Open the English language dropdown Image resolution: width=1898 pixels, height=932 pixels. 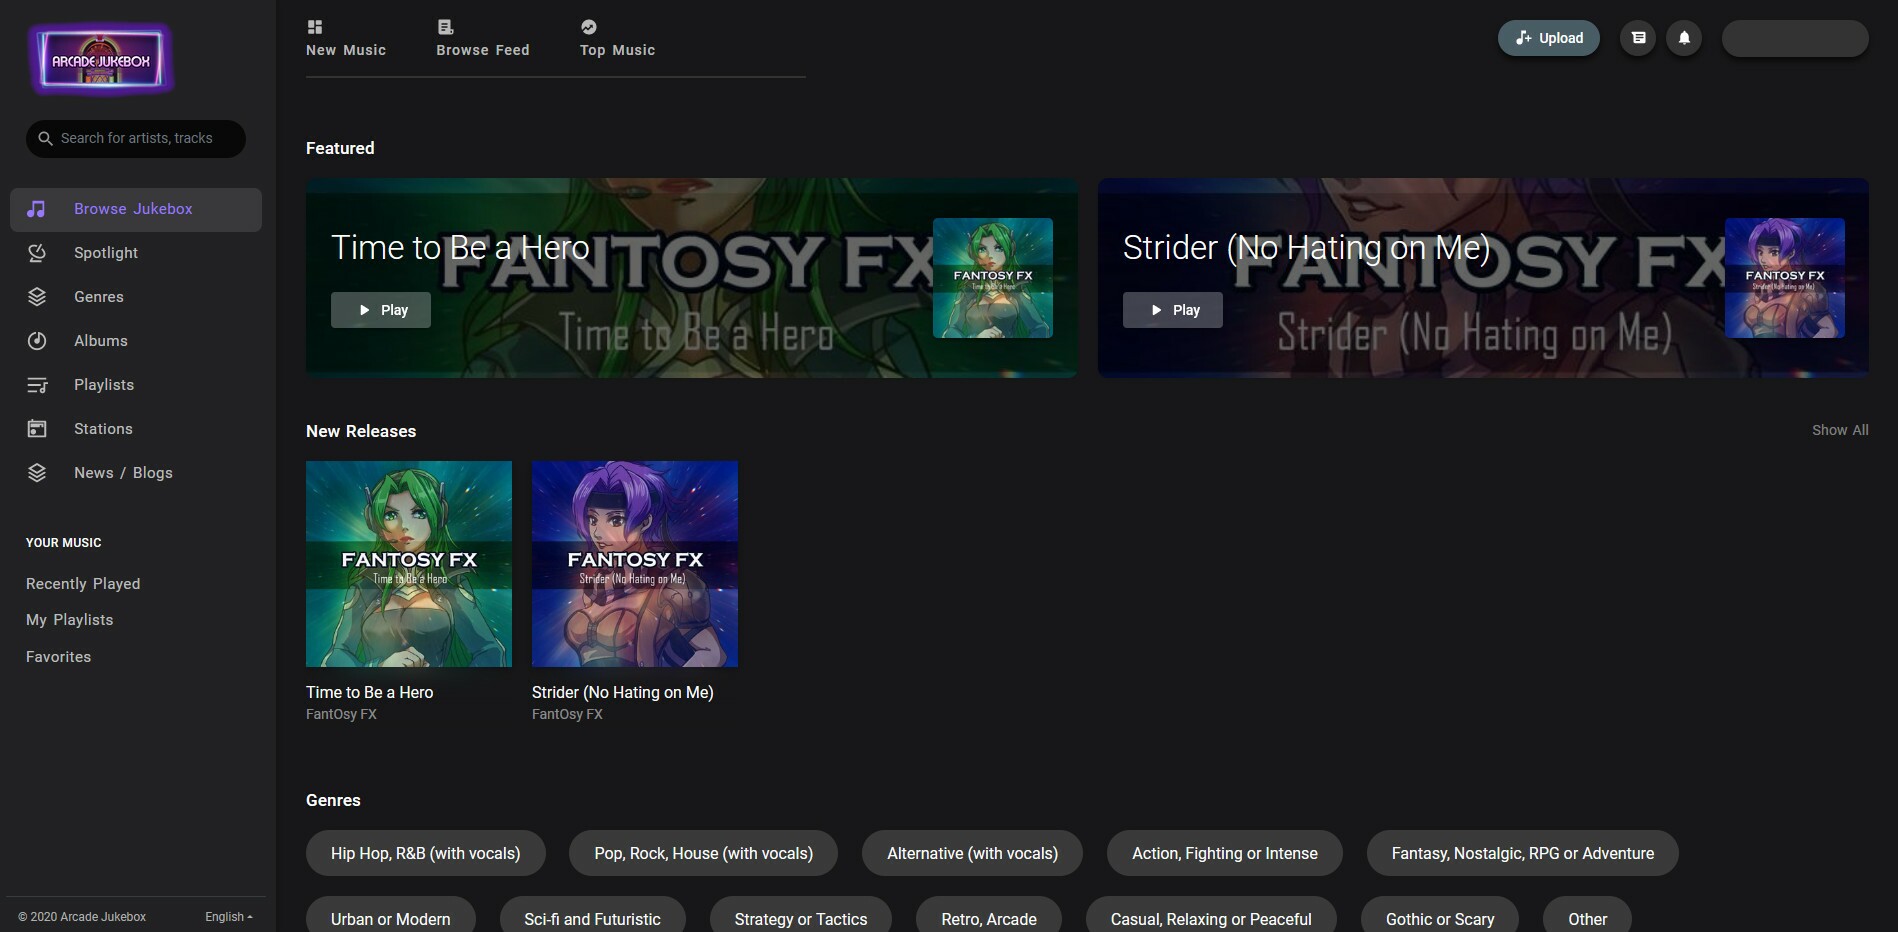pyautogui.click(x=229, y=917)
